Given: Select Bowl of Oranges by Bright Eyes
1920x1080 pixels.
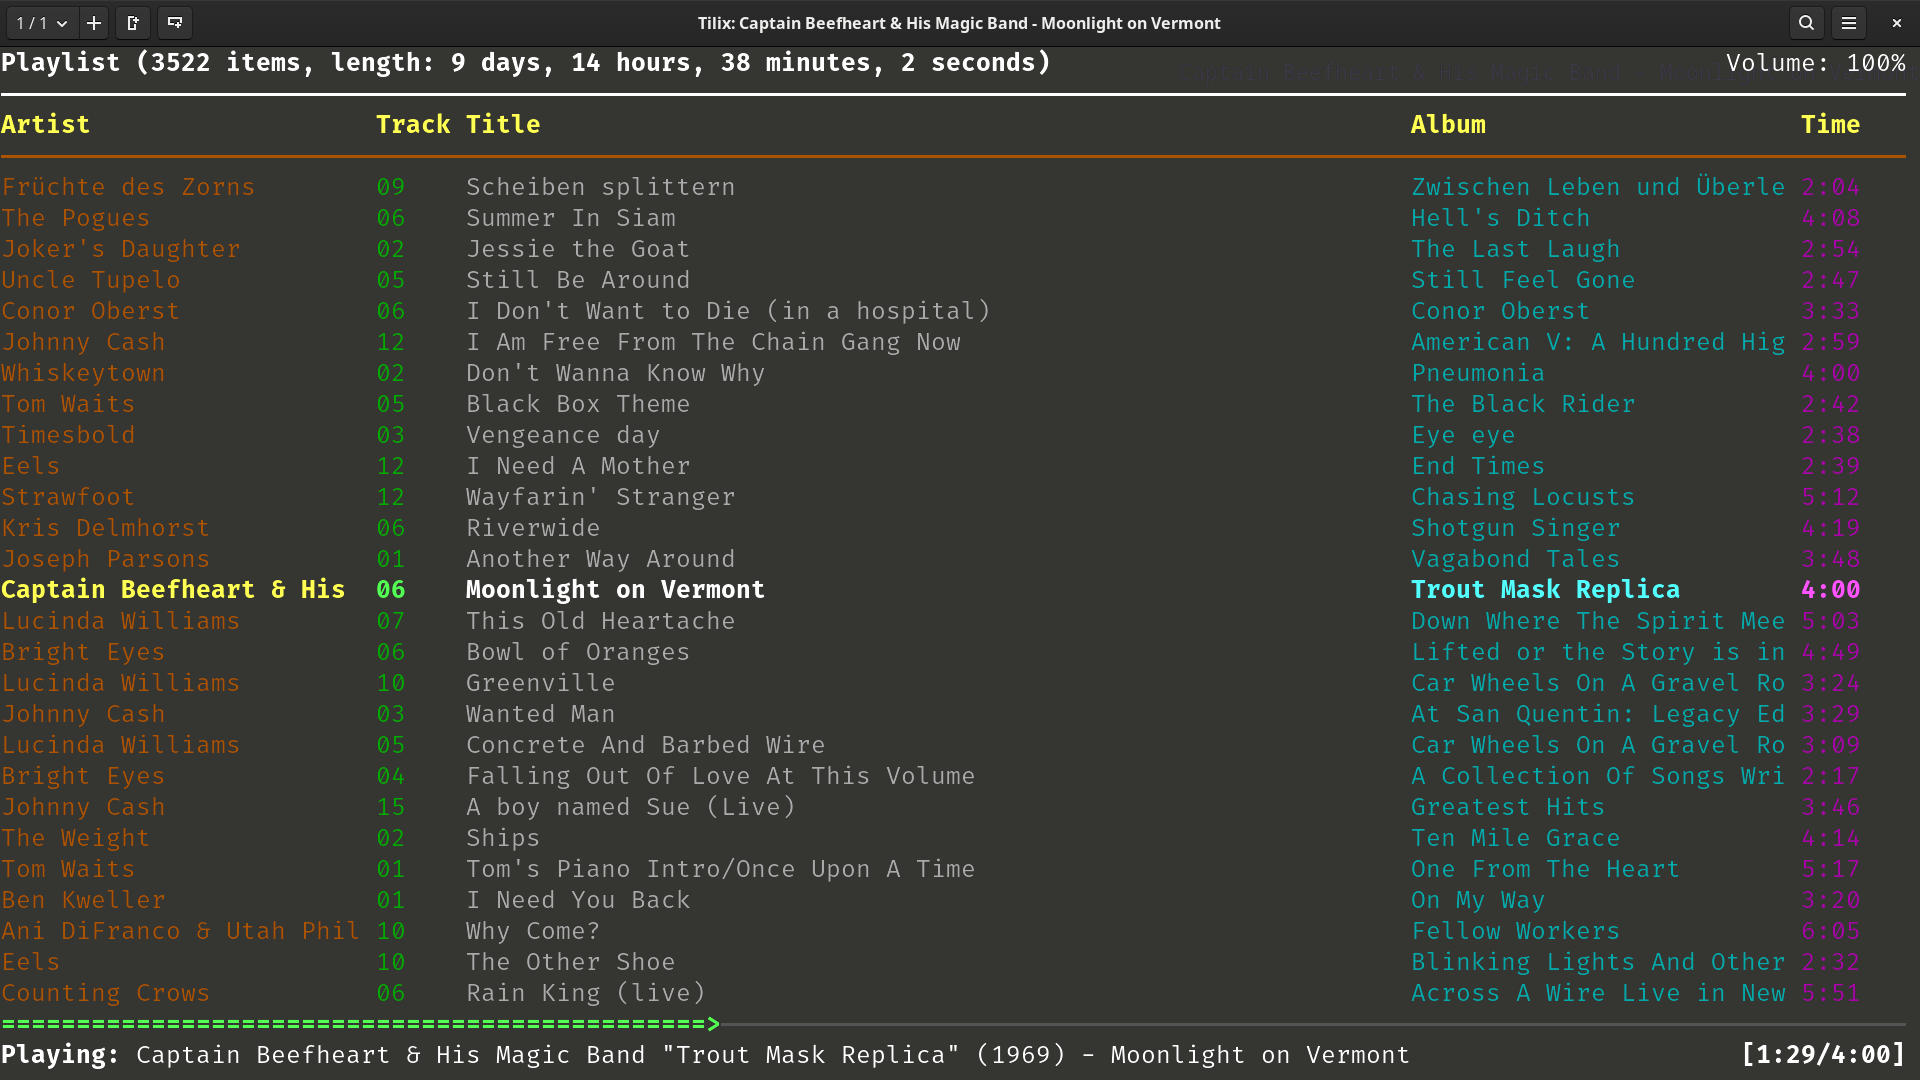Looking at the screenshot, I should tap(578, 652).
